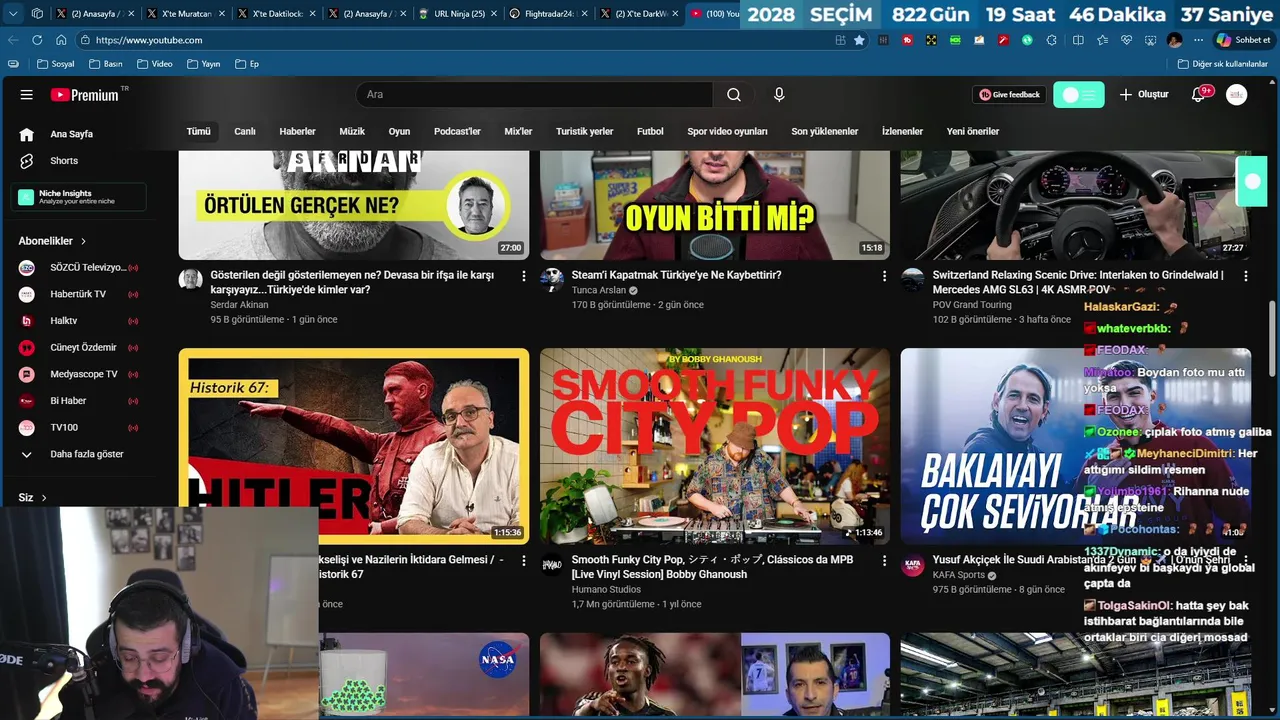Click the Oluştur create button
The width and height of the screenshot is (1280, 720).
1144,94
